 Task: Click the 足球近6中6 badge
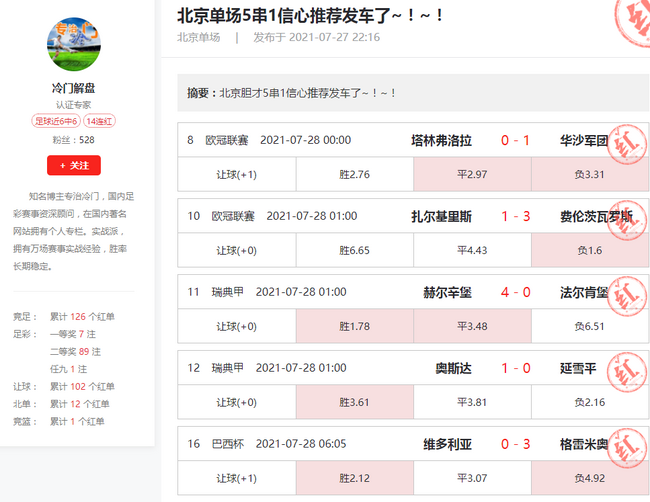point(56,121)
